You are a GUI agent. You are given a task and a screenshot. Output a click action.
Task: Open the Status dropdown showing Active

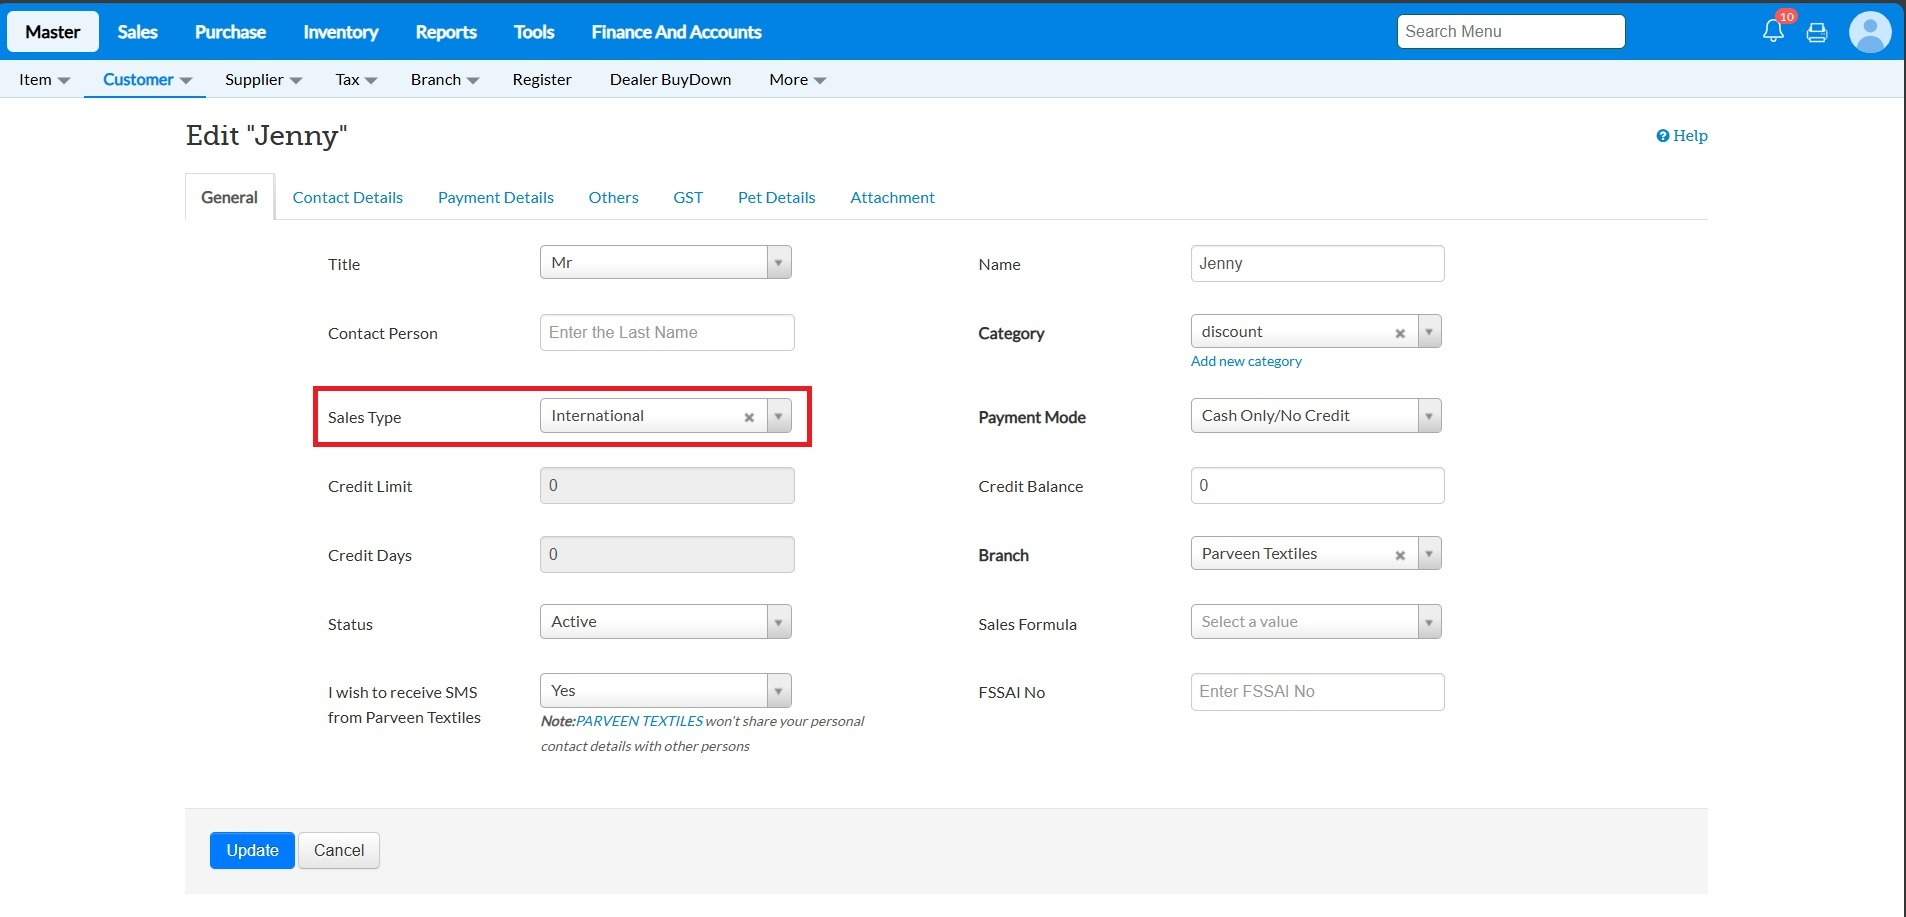click(x=778, y=622)
